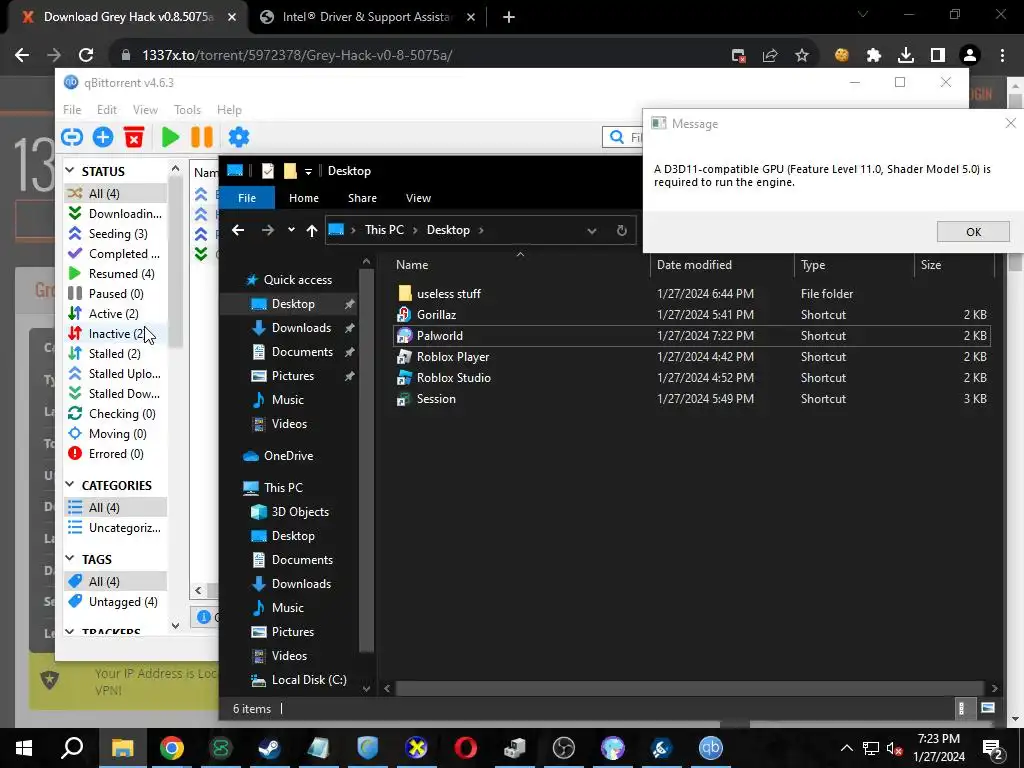Viewport: 1024px width, 768px height.
Task: Collapse the TAGS section in qBittorrent
Action: 70,558
